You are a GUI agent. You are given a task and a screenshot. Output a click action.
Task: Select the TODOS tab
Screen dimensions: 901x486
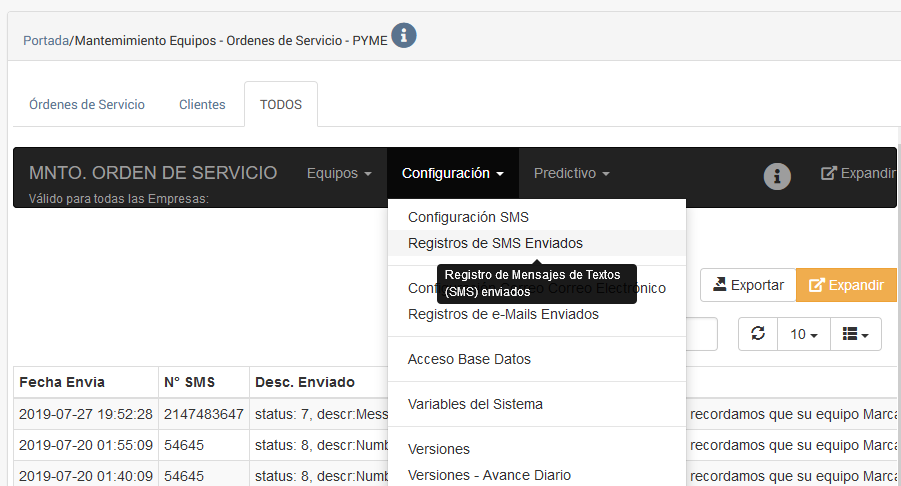[280, 104]
